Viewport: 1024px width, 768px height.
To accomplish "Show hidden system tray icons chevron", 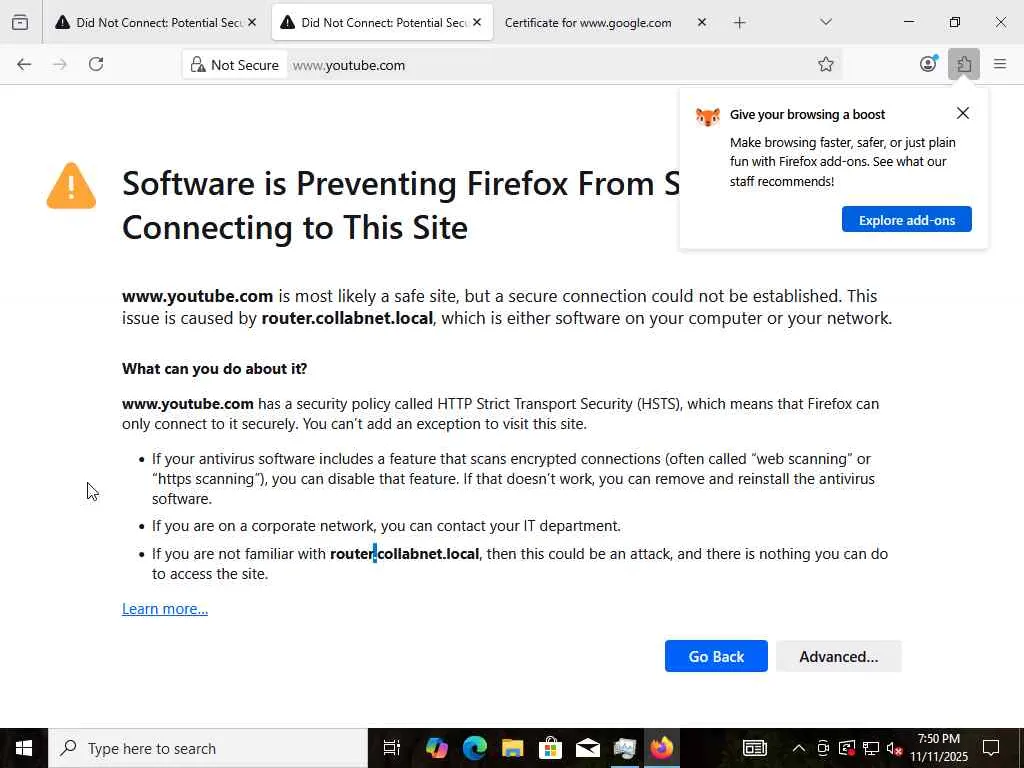I will click(798, 748).
